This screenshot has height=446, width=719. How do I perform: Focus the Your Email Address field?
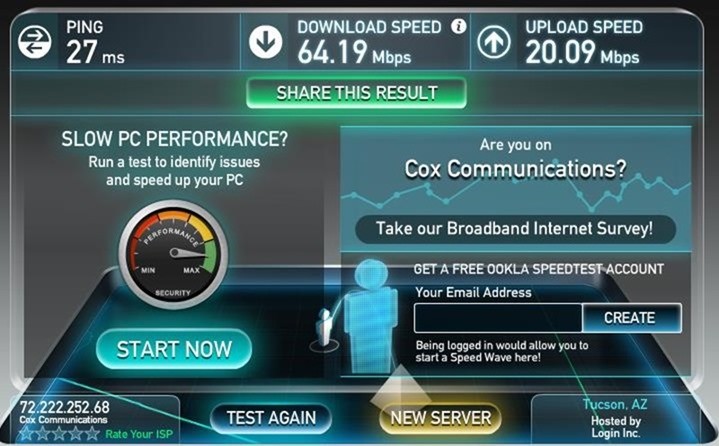(x=498, y=318)
